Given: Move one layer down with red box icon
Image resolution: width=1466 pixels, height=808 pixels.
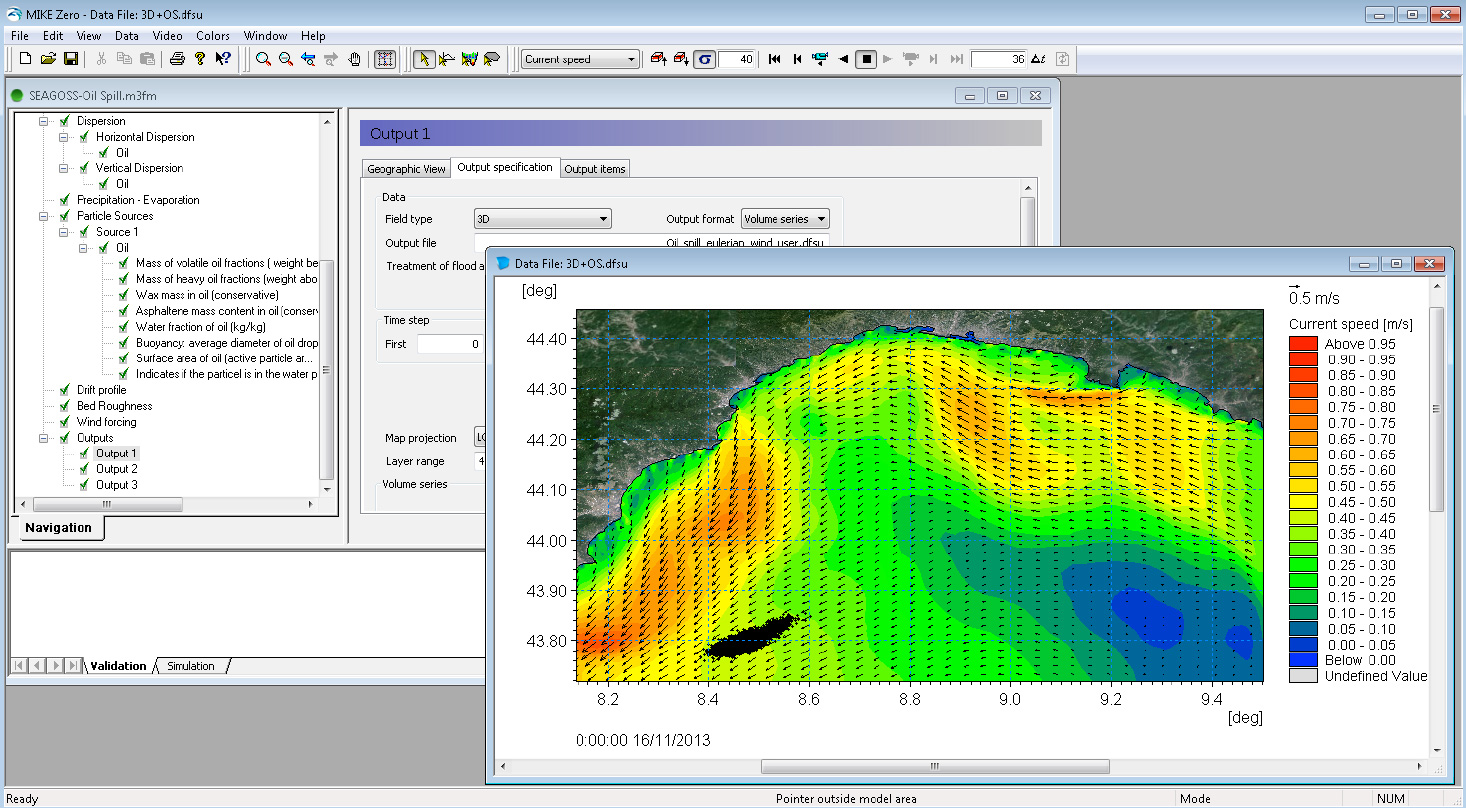Looking at the screenshot, I should 681,59.
